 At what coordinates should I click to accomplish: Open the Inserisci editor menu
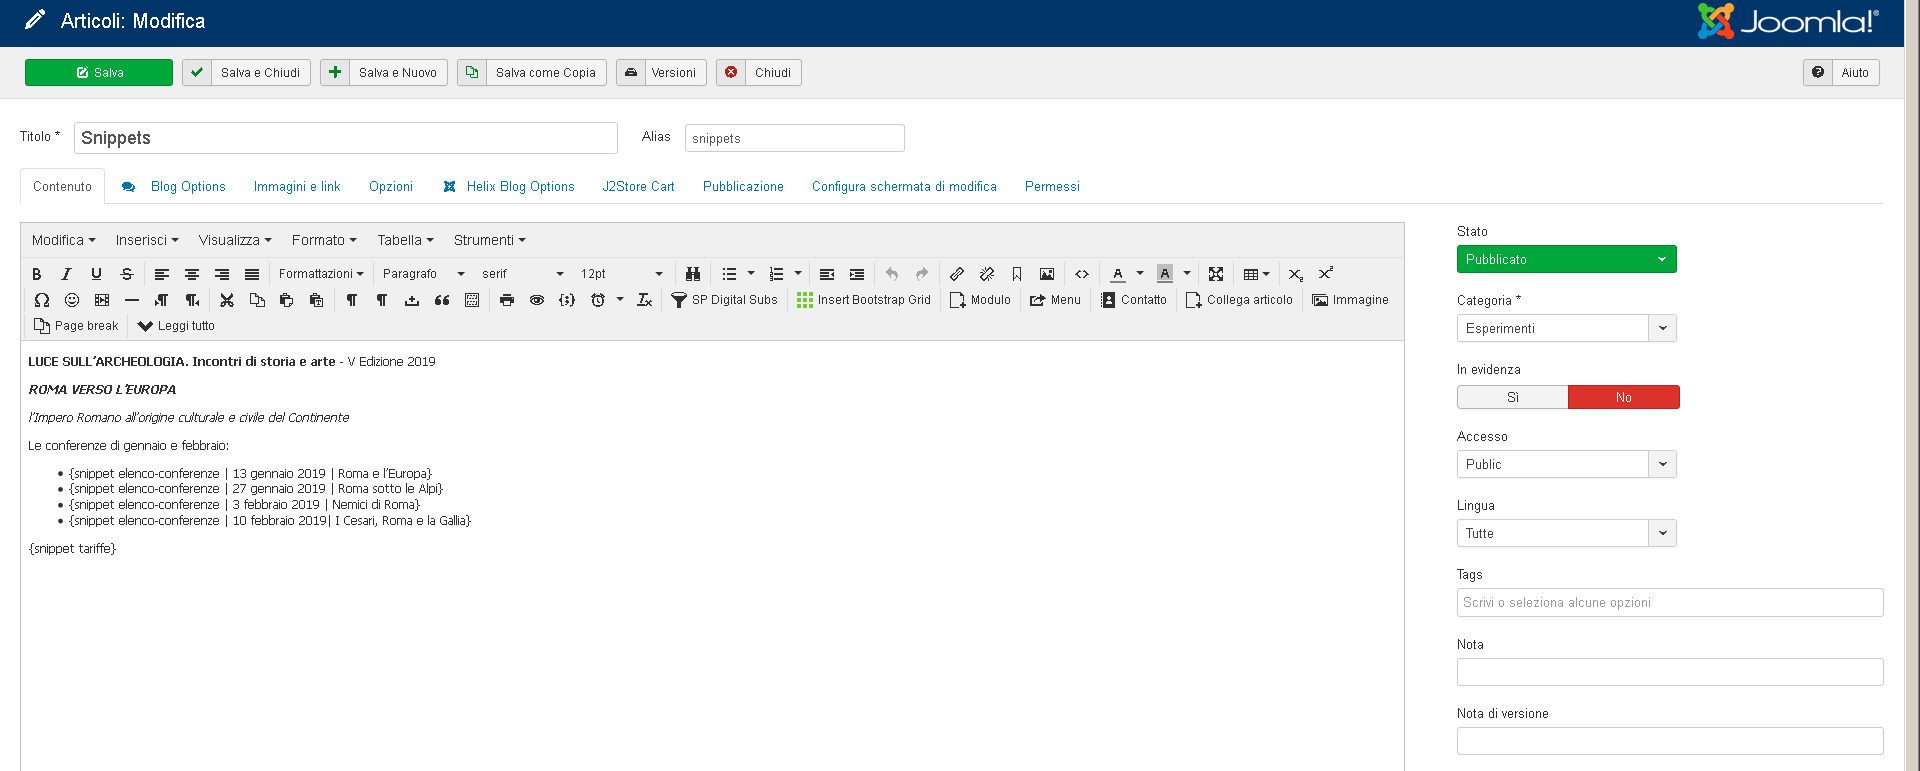147,240
